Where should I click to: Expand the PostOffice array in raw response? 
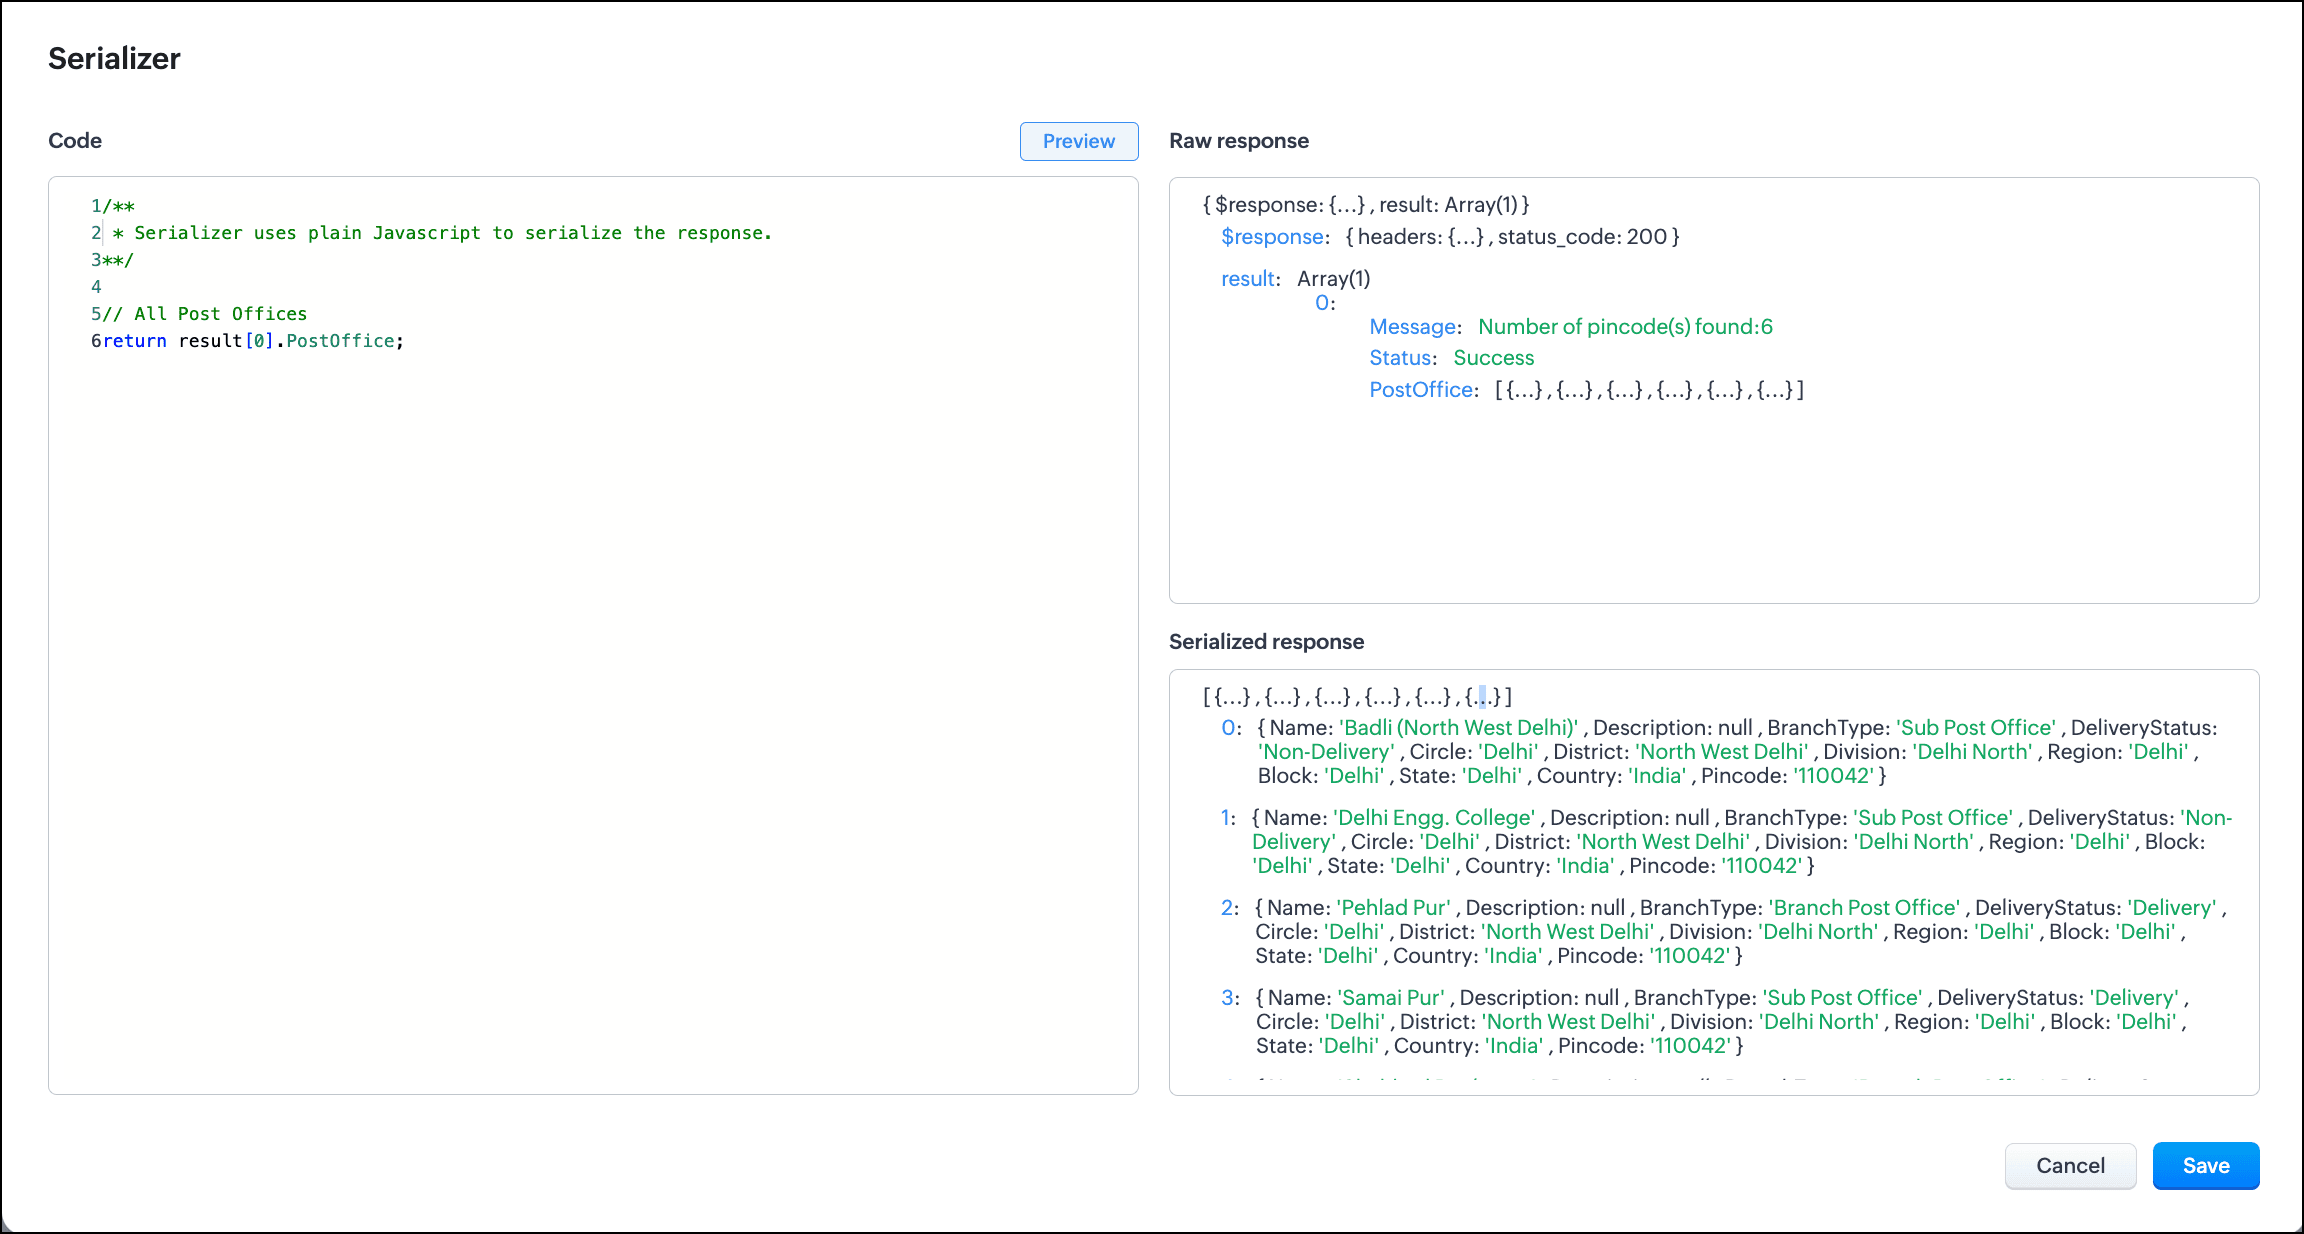click(x=1421, y=390)
